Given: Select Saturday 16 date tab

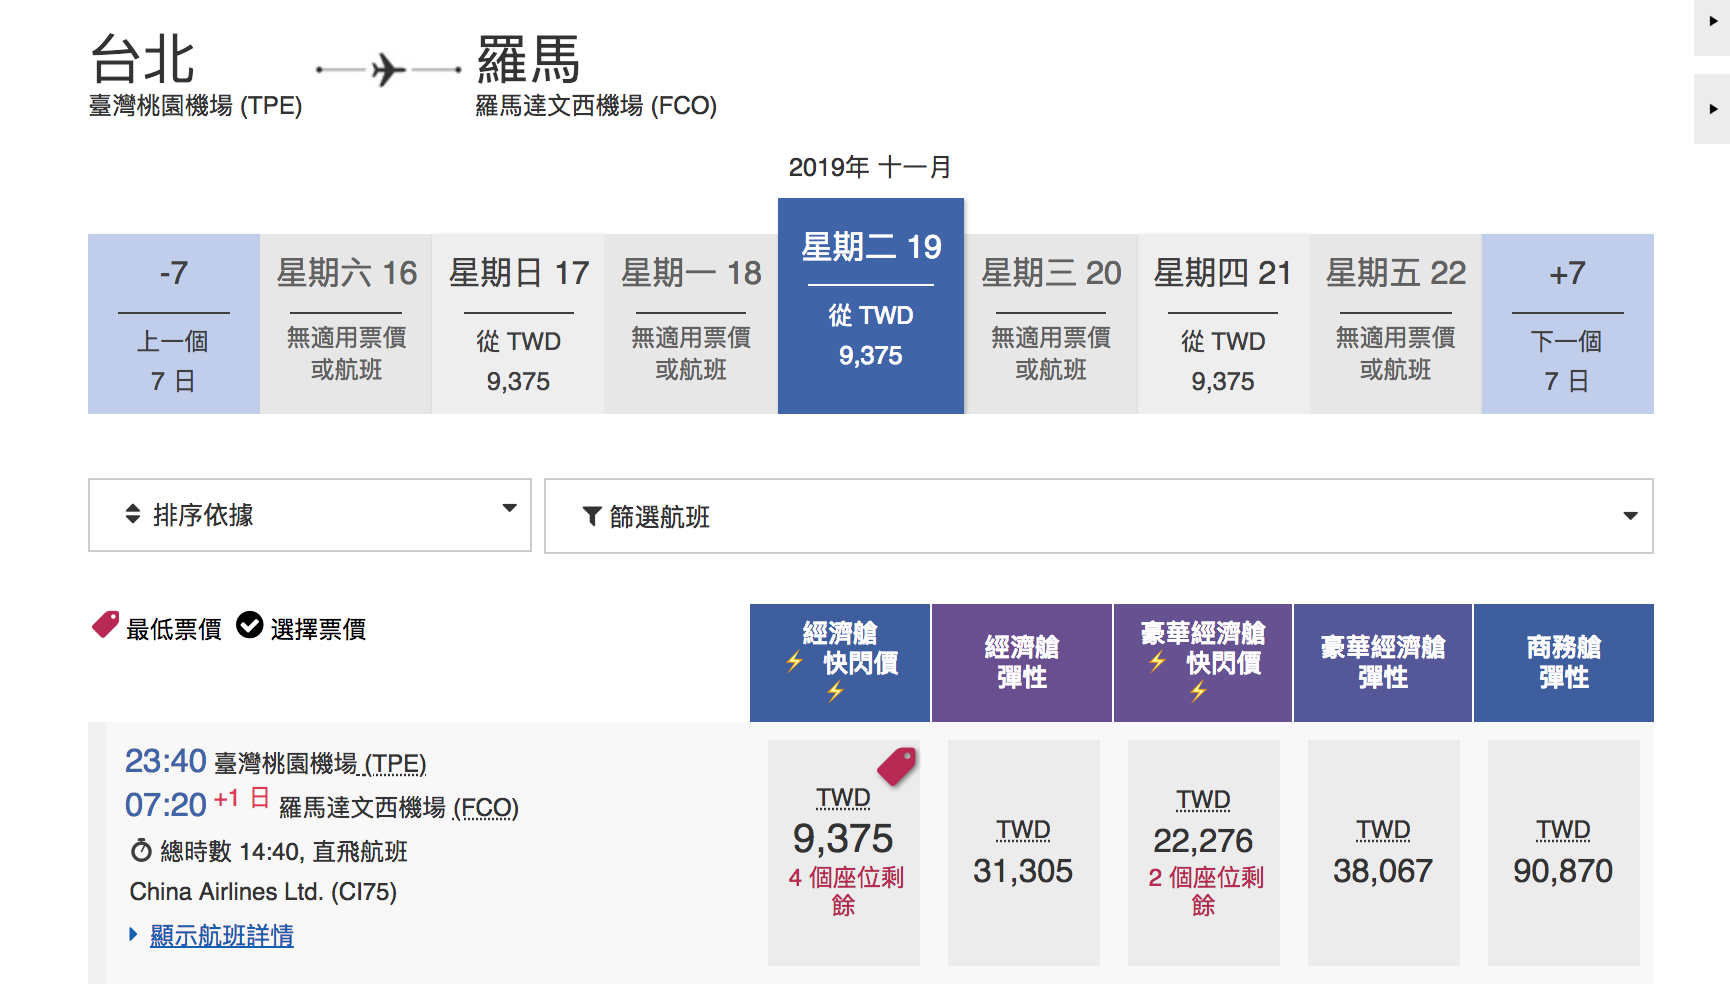Looking at the screenshot, I should pyautogui.click(x=346, y=324).
